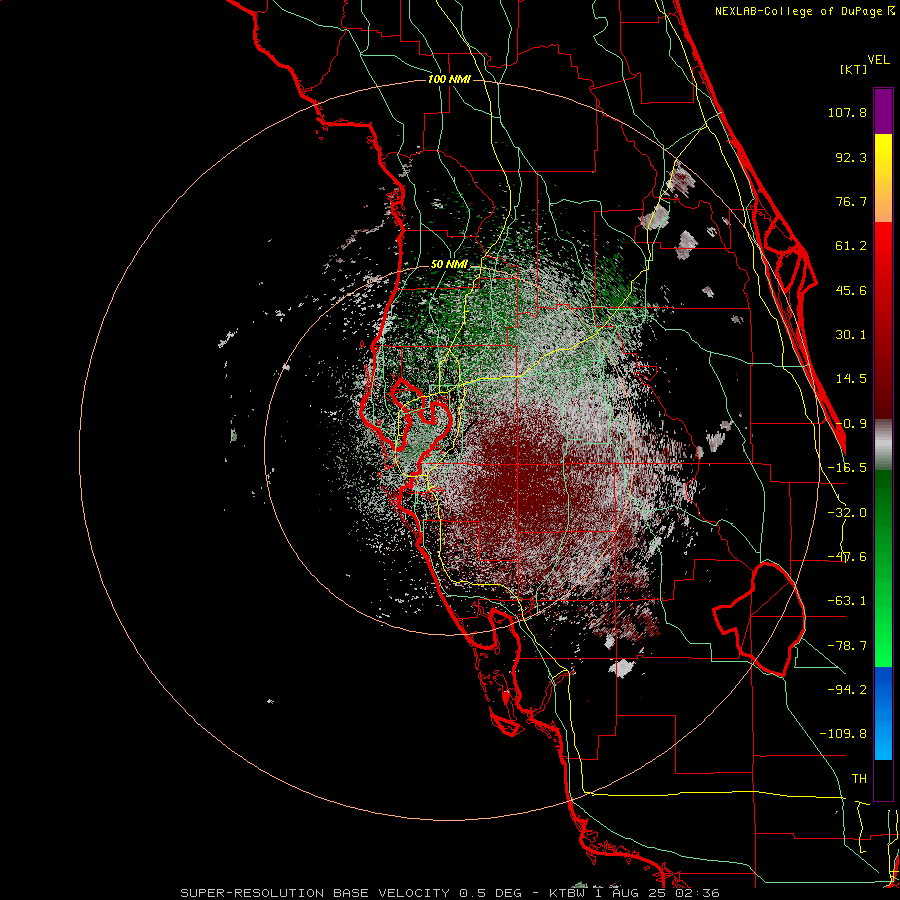Click the 30.1 velocity value
Screen dimensions: 900x900
tap(851, 335)
